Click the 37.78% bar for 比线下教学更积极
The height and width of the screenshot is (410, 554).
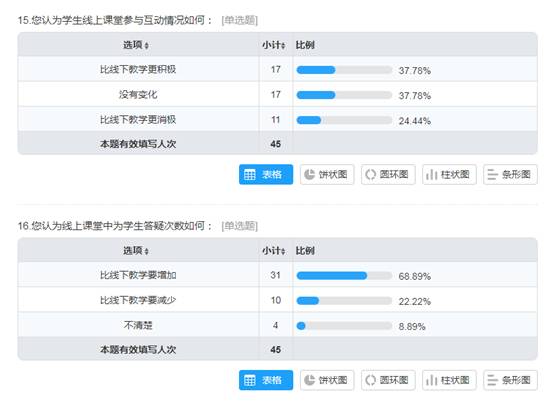pyautogui.click(x=344, y=70)
